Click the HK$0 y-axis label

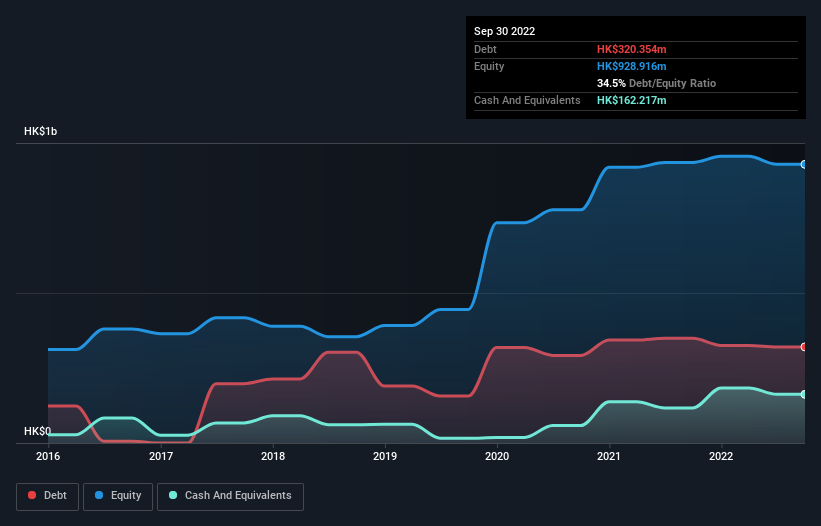pyautogui.click(x=38, y=431)
